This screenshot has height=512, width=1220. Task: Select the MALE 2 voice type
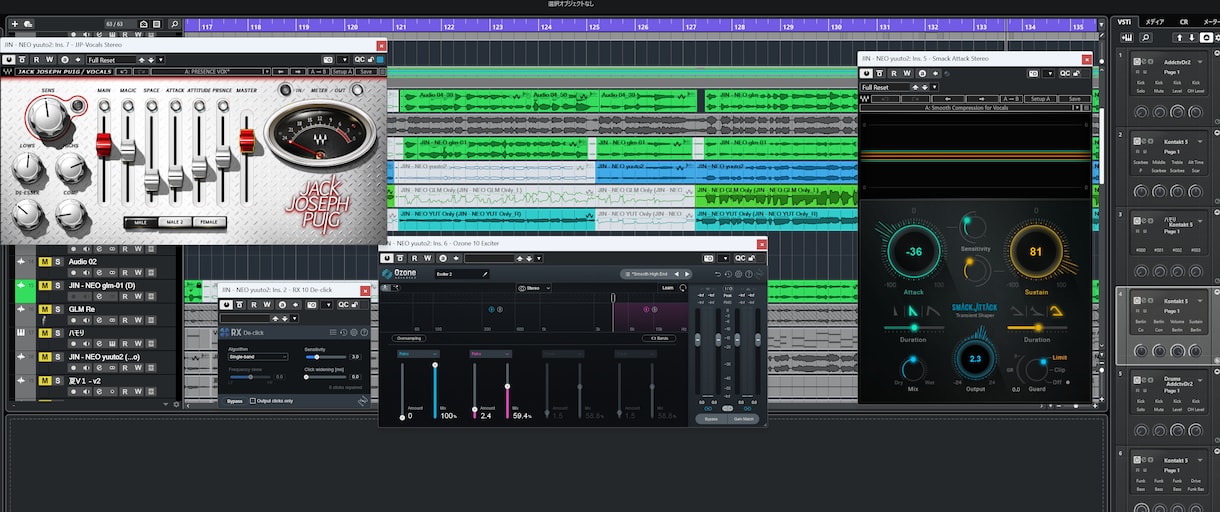click(x=174, y=222)
